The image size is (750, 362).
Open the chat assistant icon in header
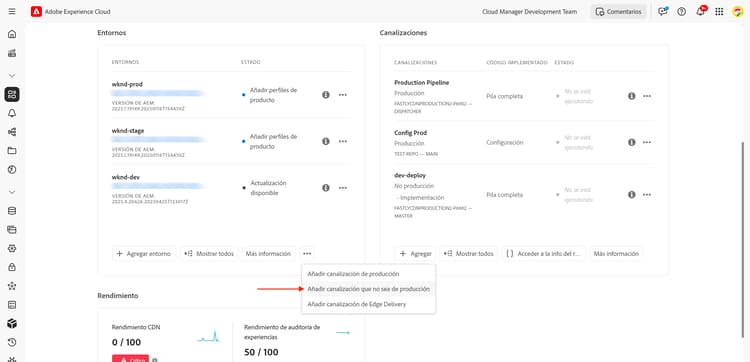click(x=663, y=11)
